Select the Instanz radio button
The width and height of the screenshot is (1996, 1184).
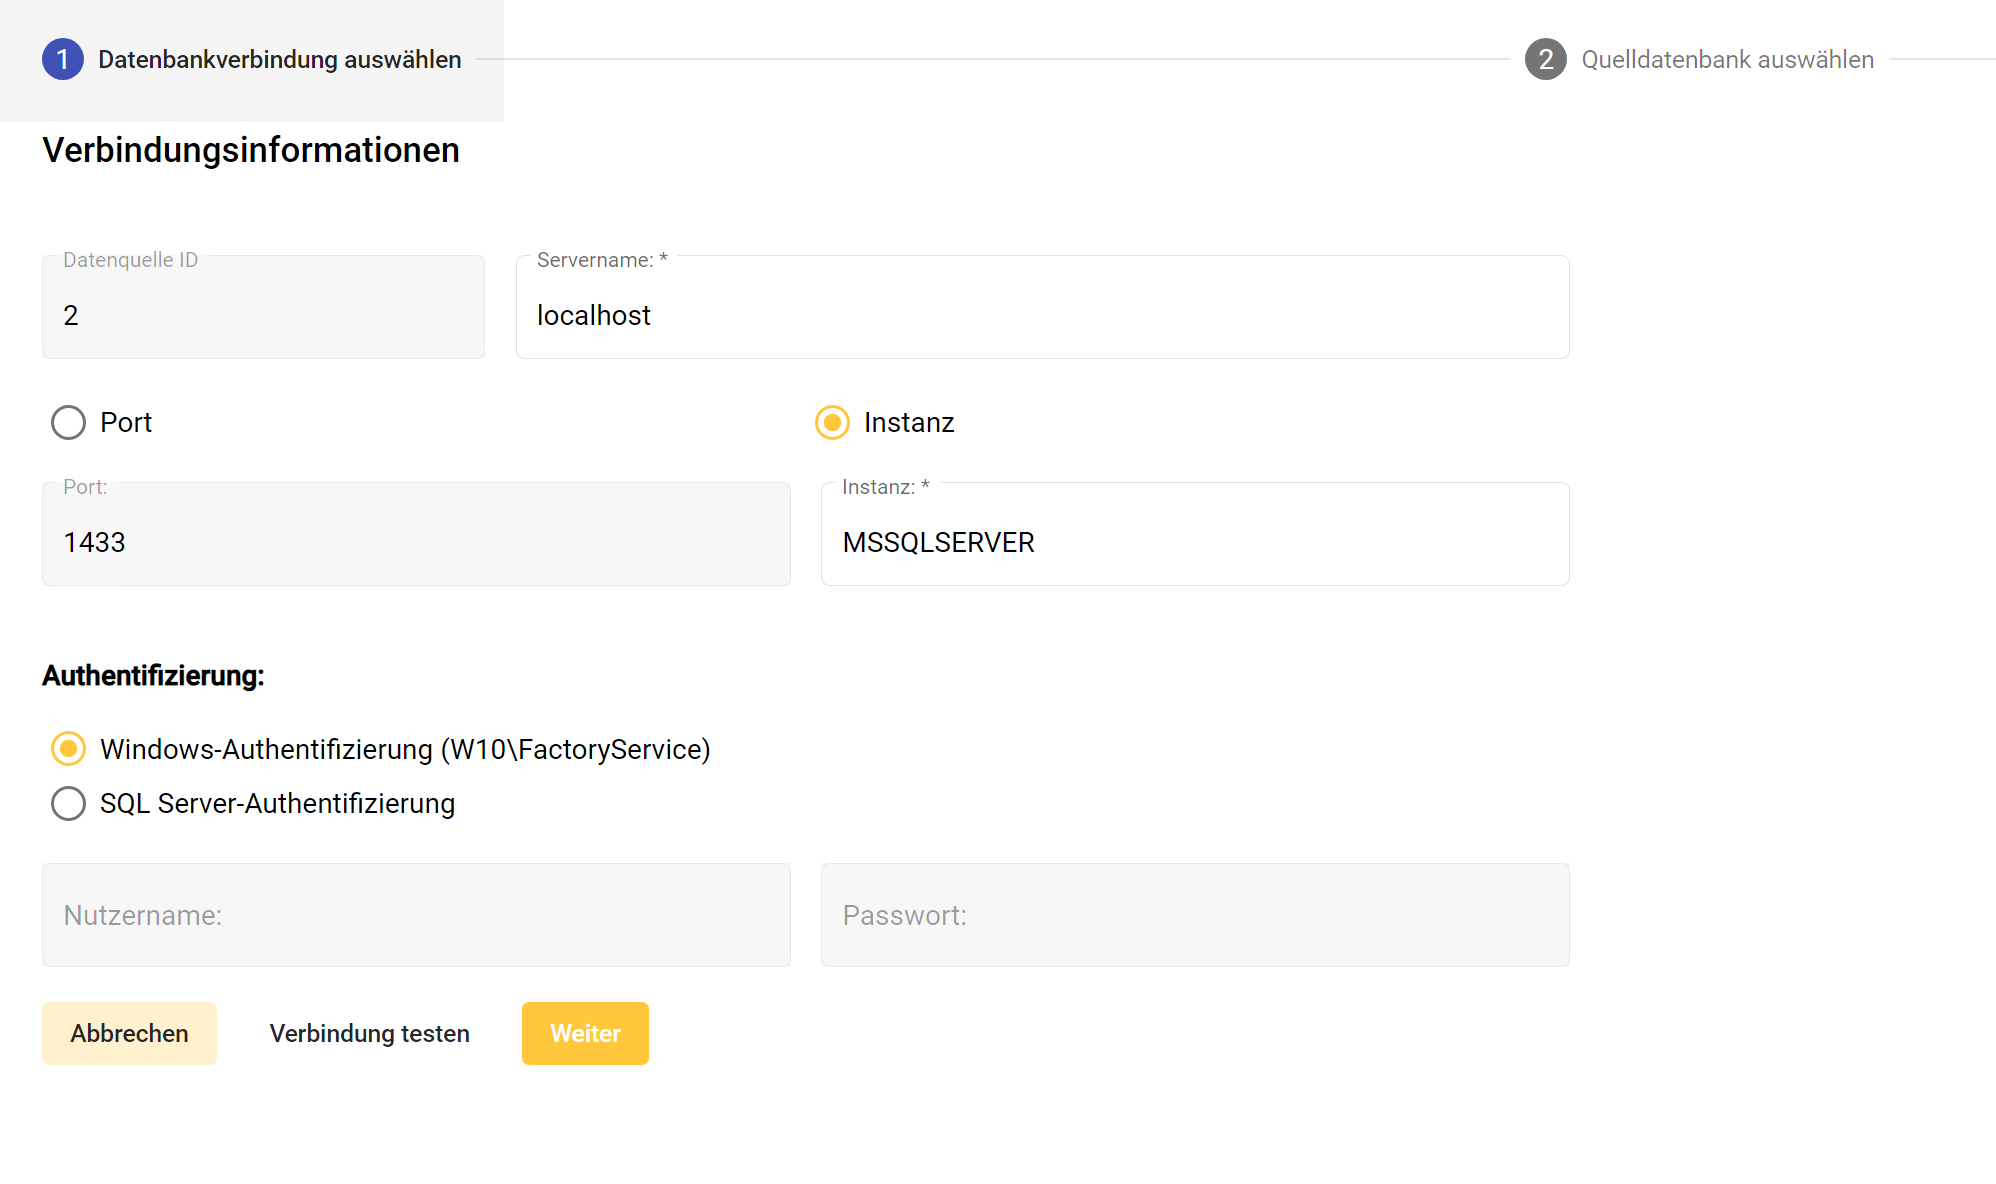pos(832,422)
